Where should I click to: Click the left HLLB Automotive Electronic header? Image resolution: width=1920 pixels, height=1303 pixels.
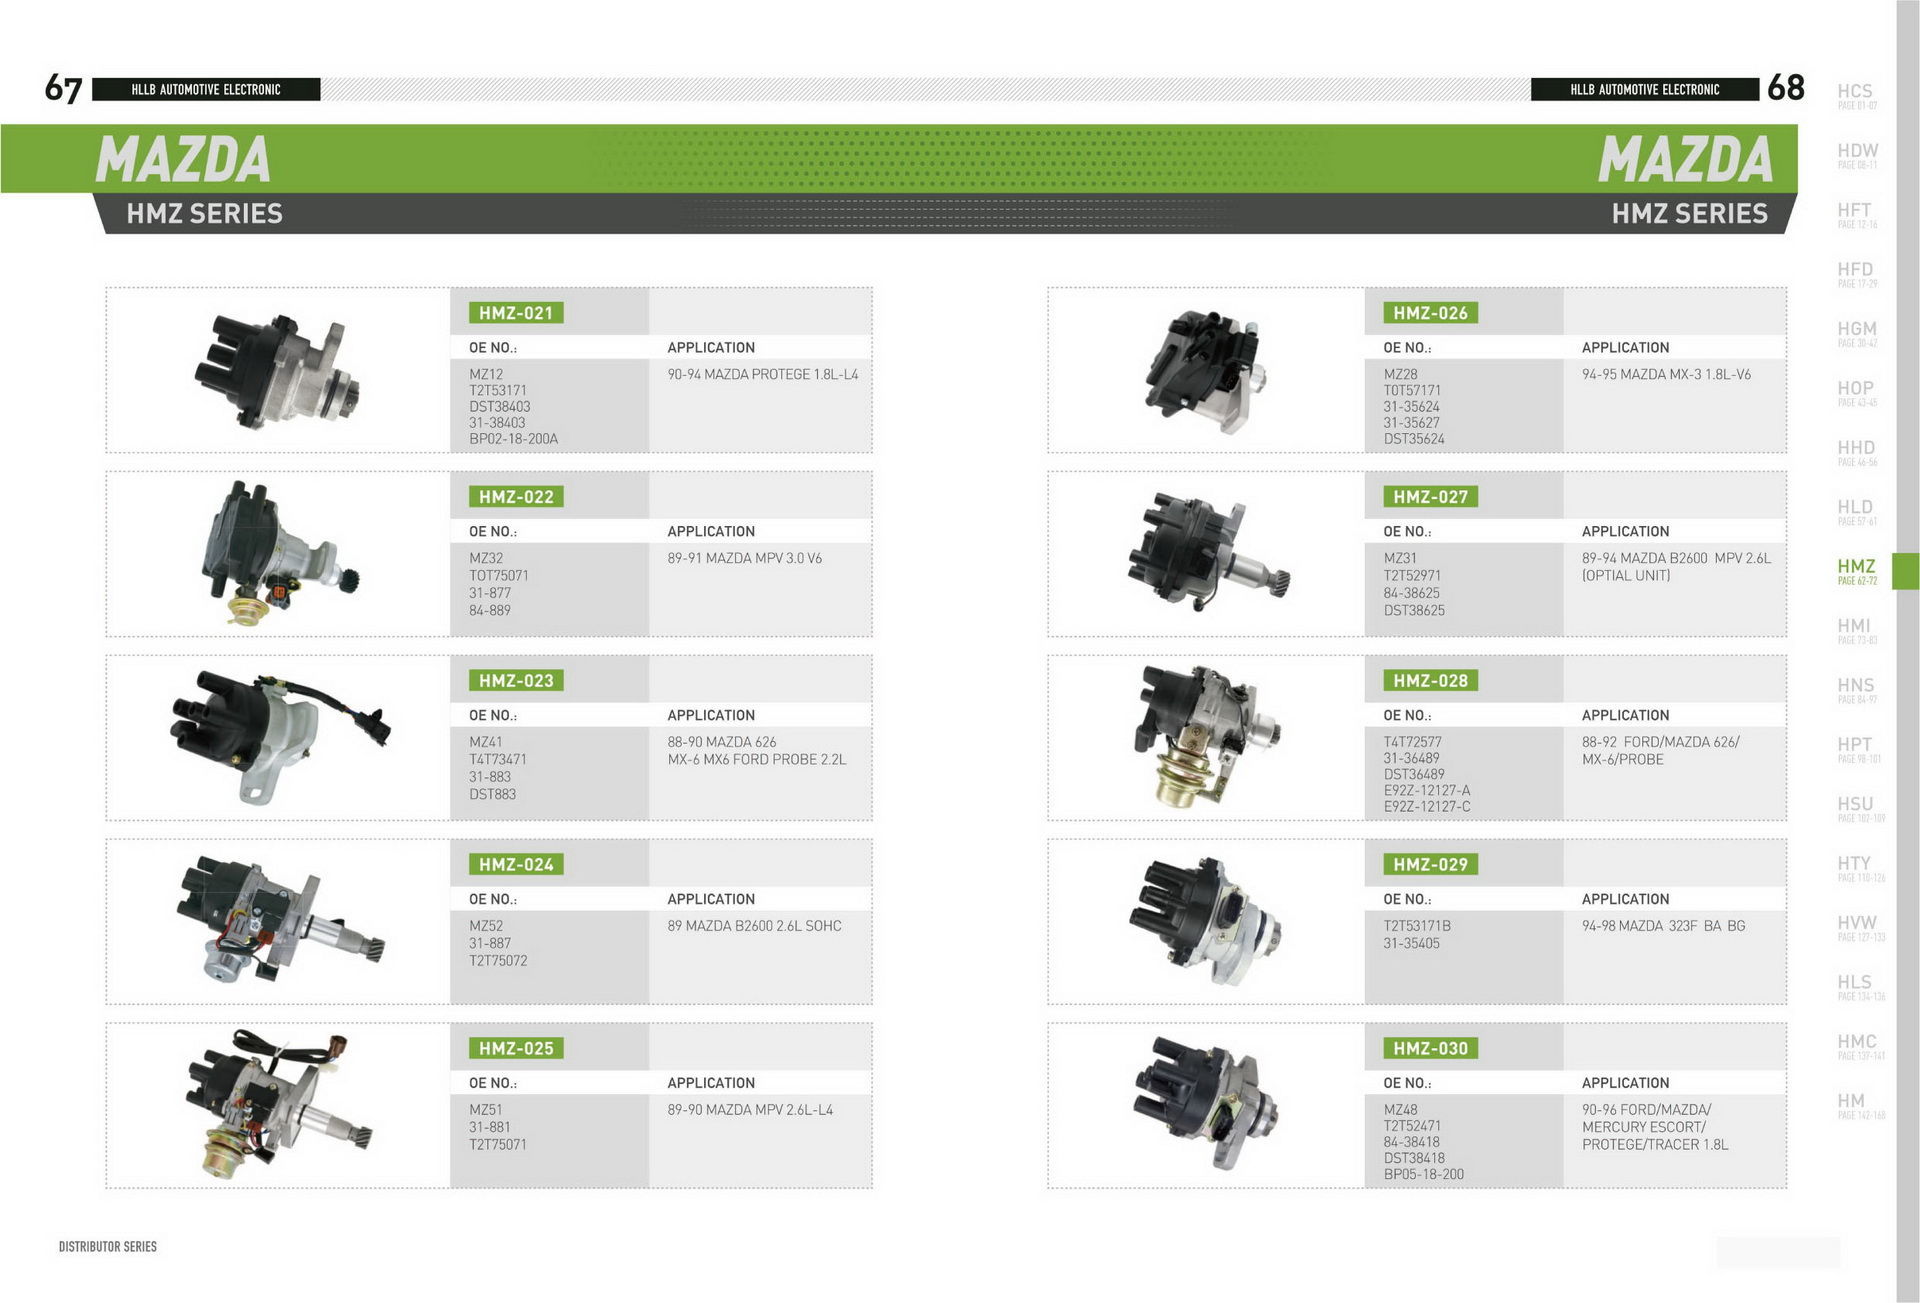[x=206, y=90]
